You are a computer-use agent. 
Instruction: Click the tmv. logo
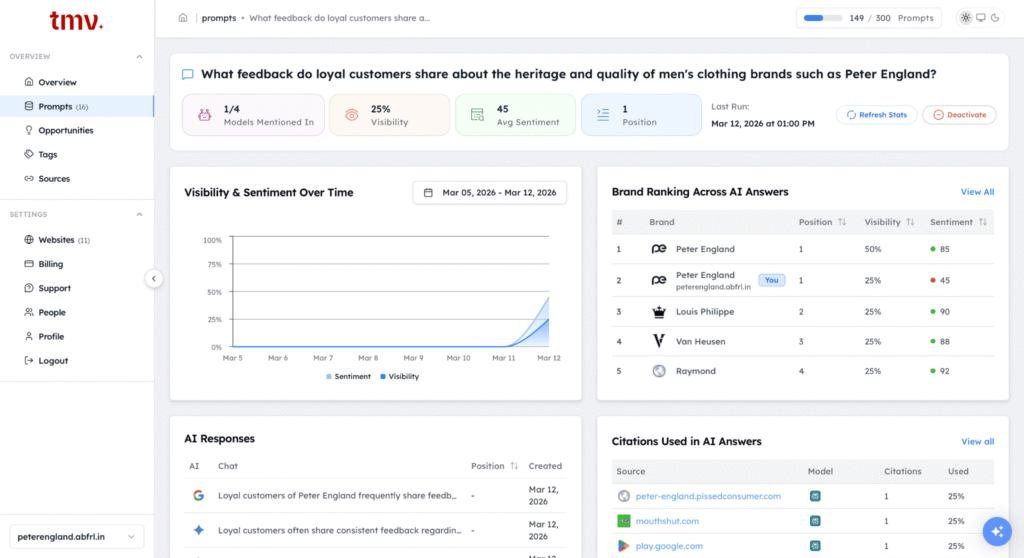tap(76, 21)
